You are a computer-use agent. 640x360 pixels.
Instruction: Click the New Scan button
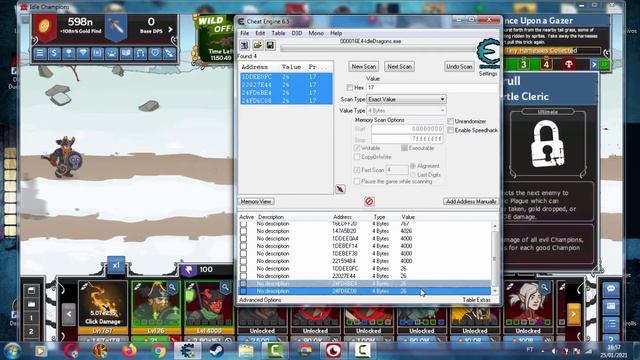click(x=364, y=66)
